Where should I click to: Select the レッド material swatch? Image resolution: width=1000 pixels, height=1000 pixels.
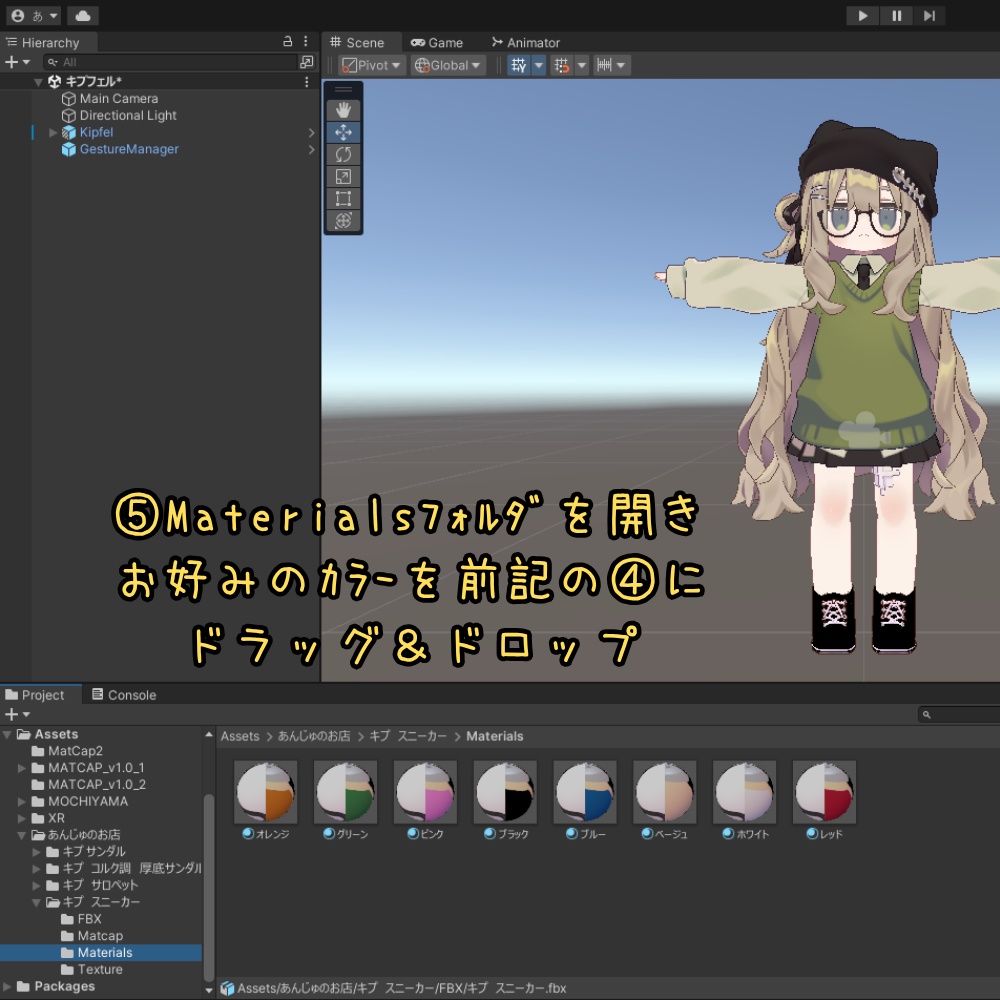[x=823, y=790]
